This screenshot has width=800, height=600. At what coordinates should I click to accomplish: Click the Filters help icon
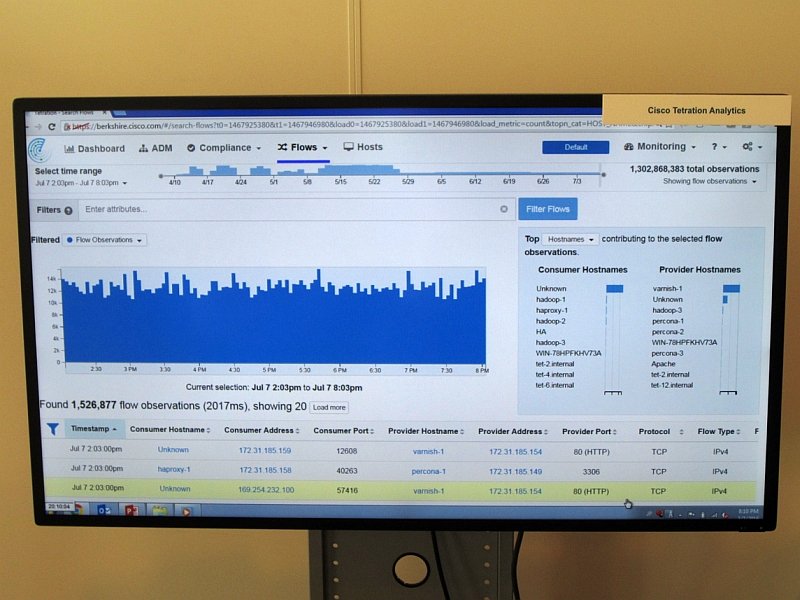point(68,210)
